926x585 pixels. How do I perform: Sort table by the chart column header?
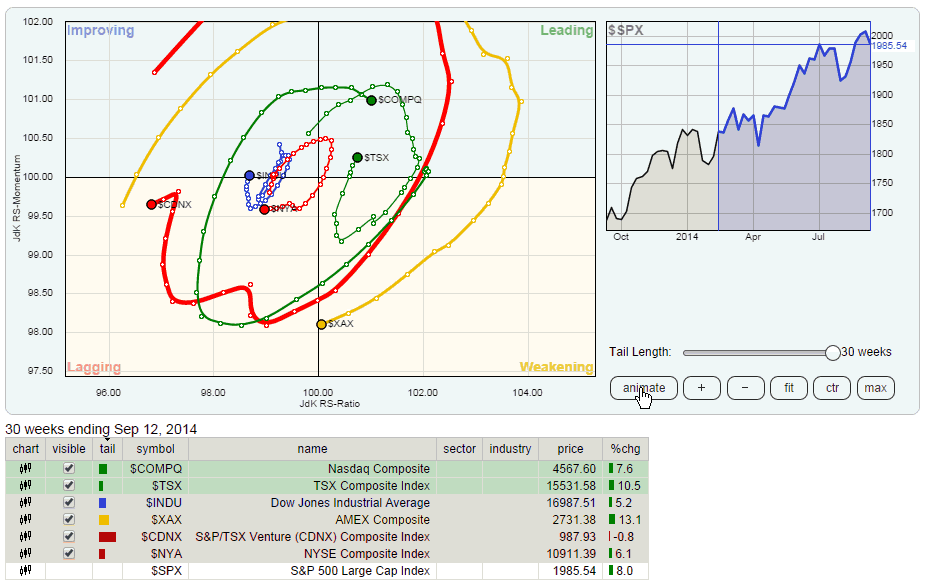point(25,449)
